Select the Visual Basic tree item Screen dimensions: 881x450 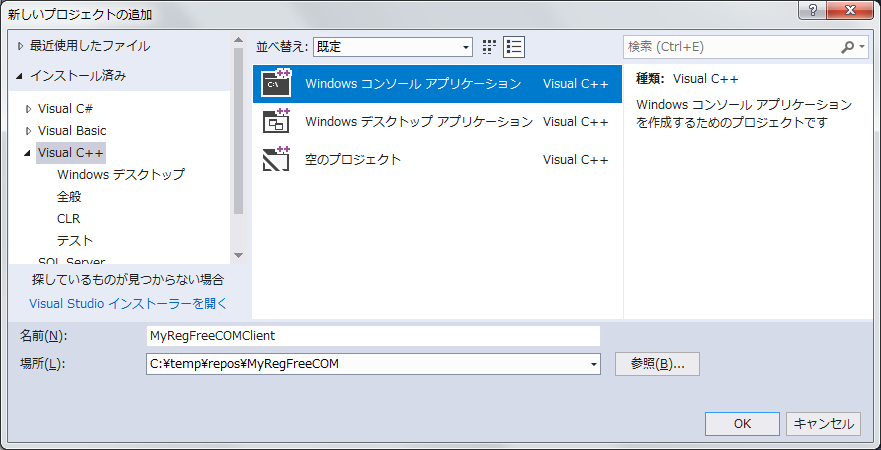point(72,130)
